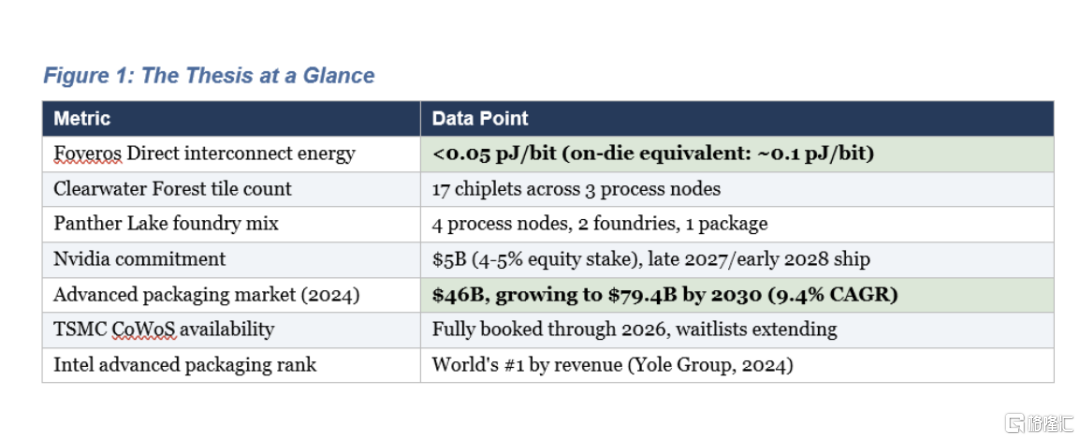
Task: Select the 'Intel advanced packaging rank' cell
Action: point(184,364)
